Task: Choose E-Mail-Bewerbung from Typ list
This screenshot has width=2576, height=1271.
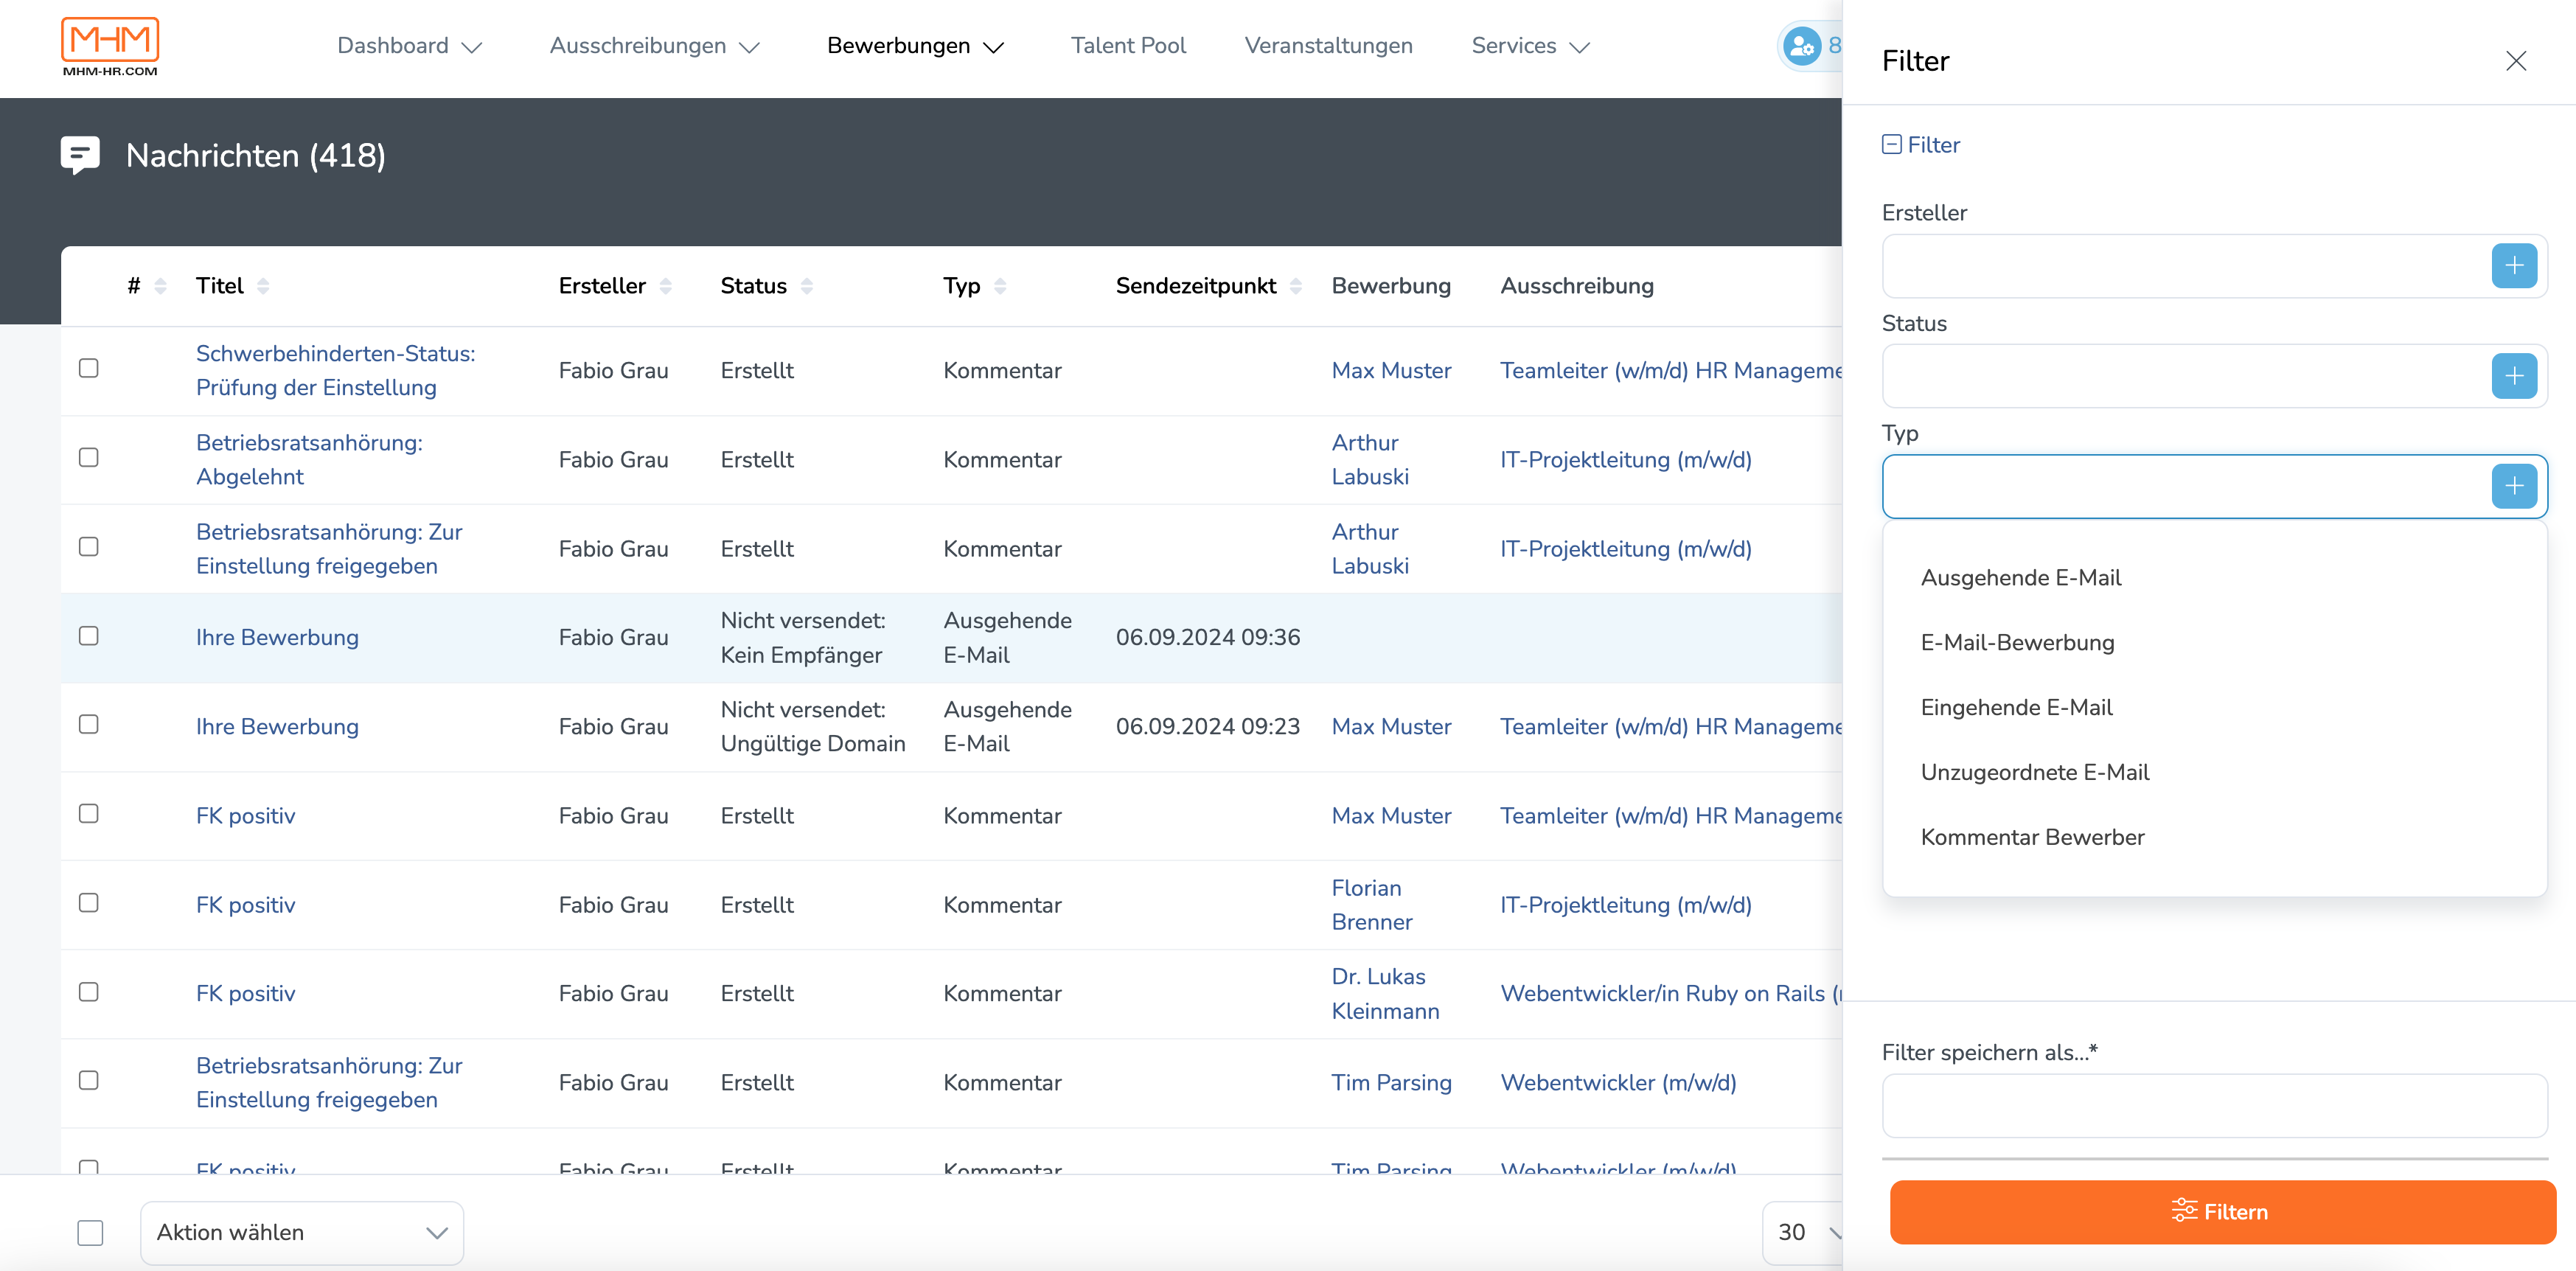Action: [2214, 642]
